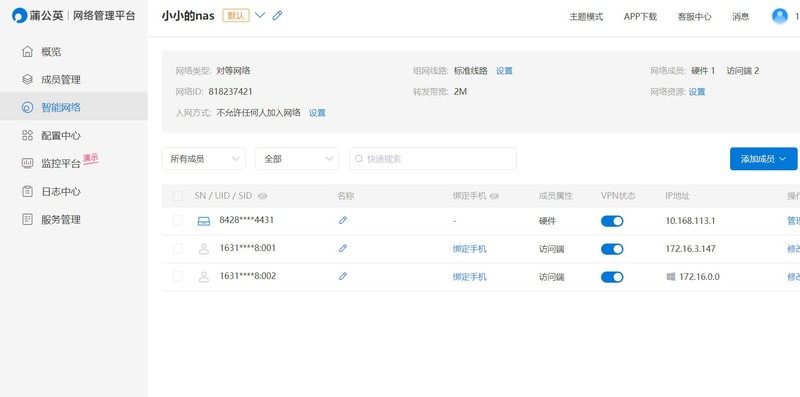Click the 转发带宽 value 2M
Screen dimensions: 800x397
tap(460, 92)
